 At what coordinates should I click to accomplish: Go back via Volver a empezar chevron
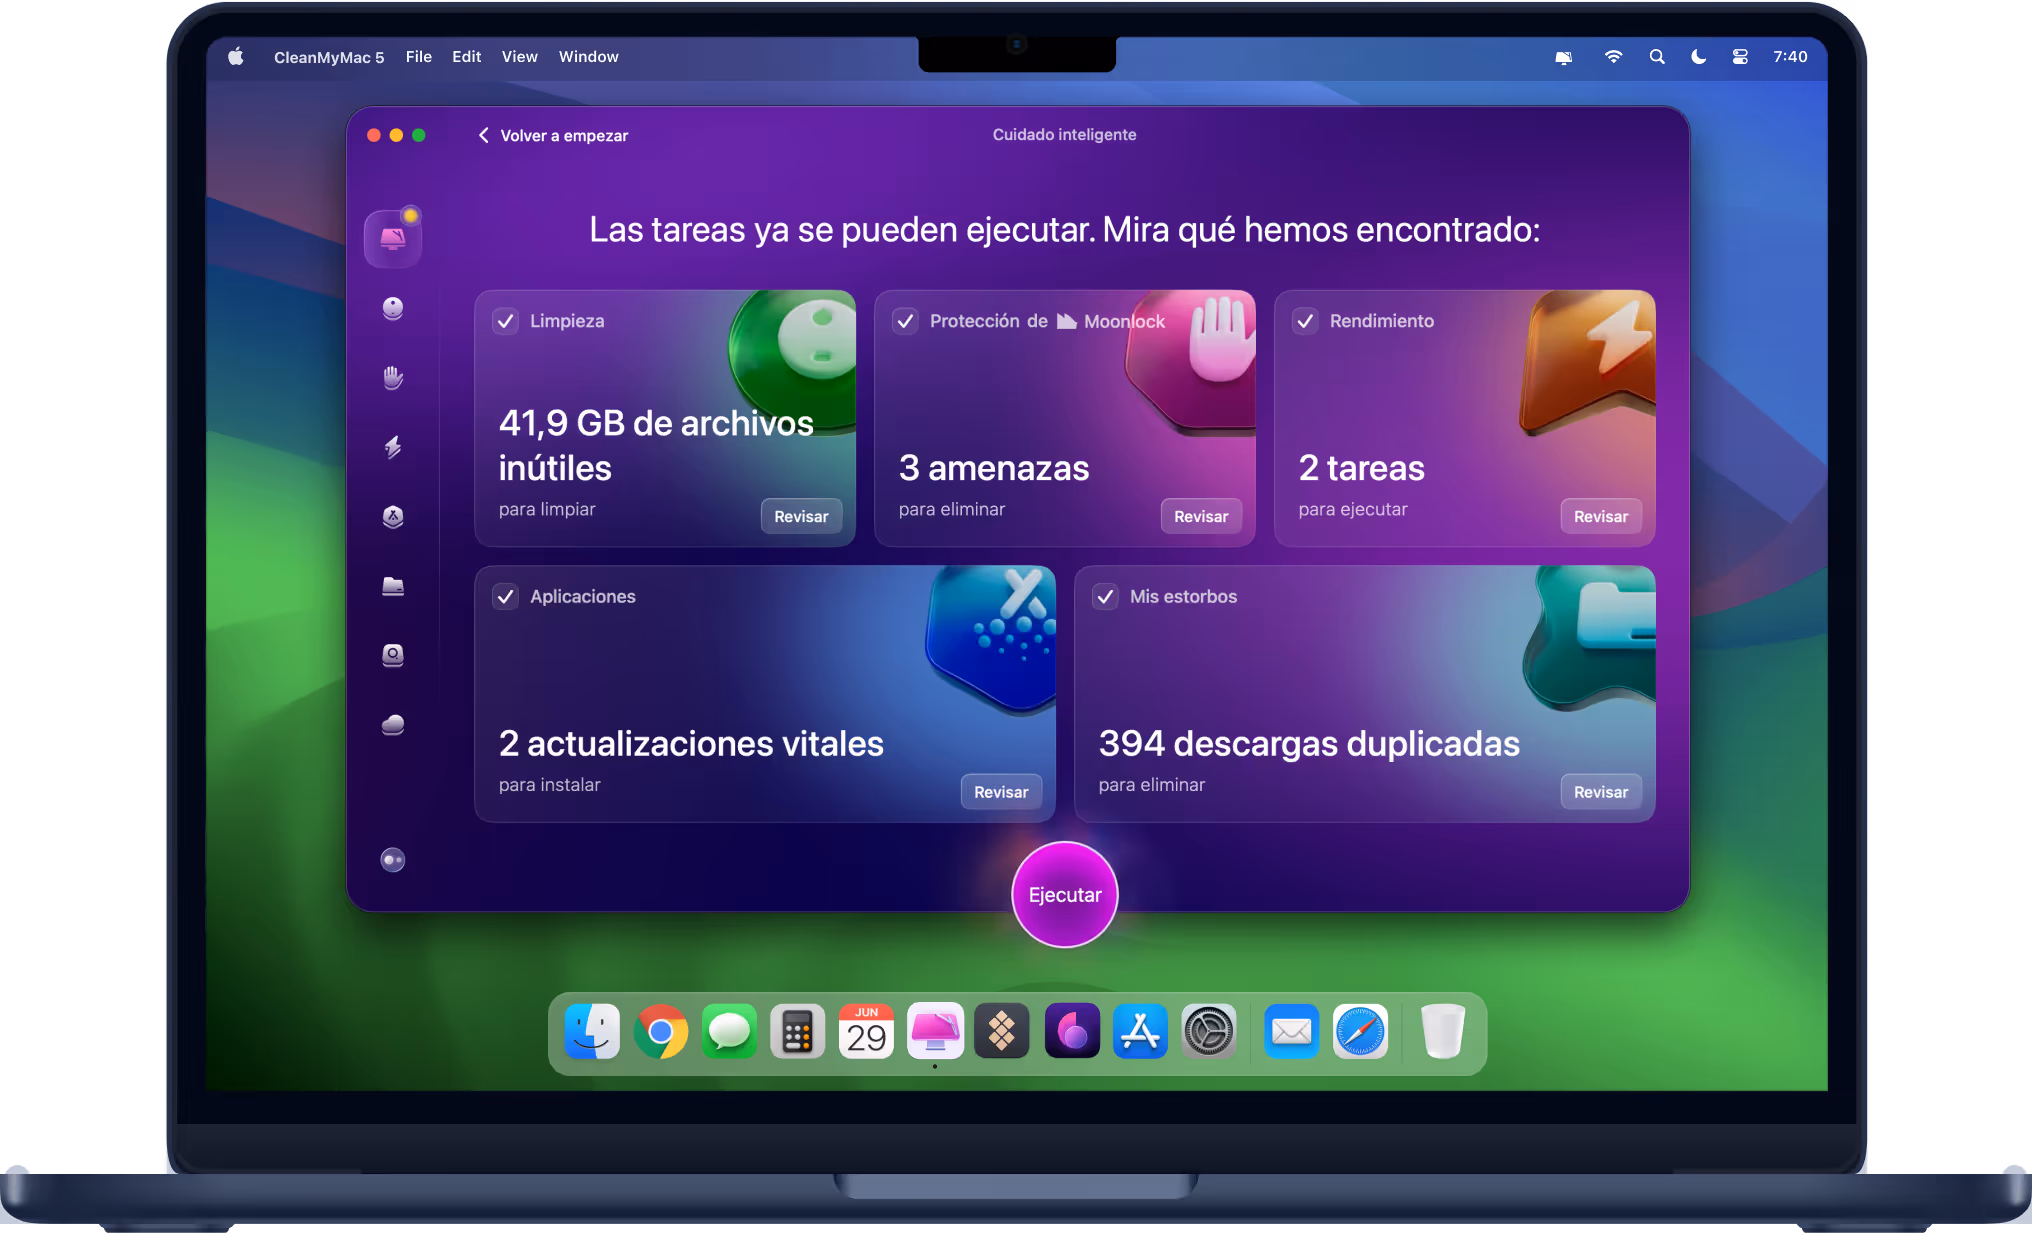[484, 135]
